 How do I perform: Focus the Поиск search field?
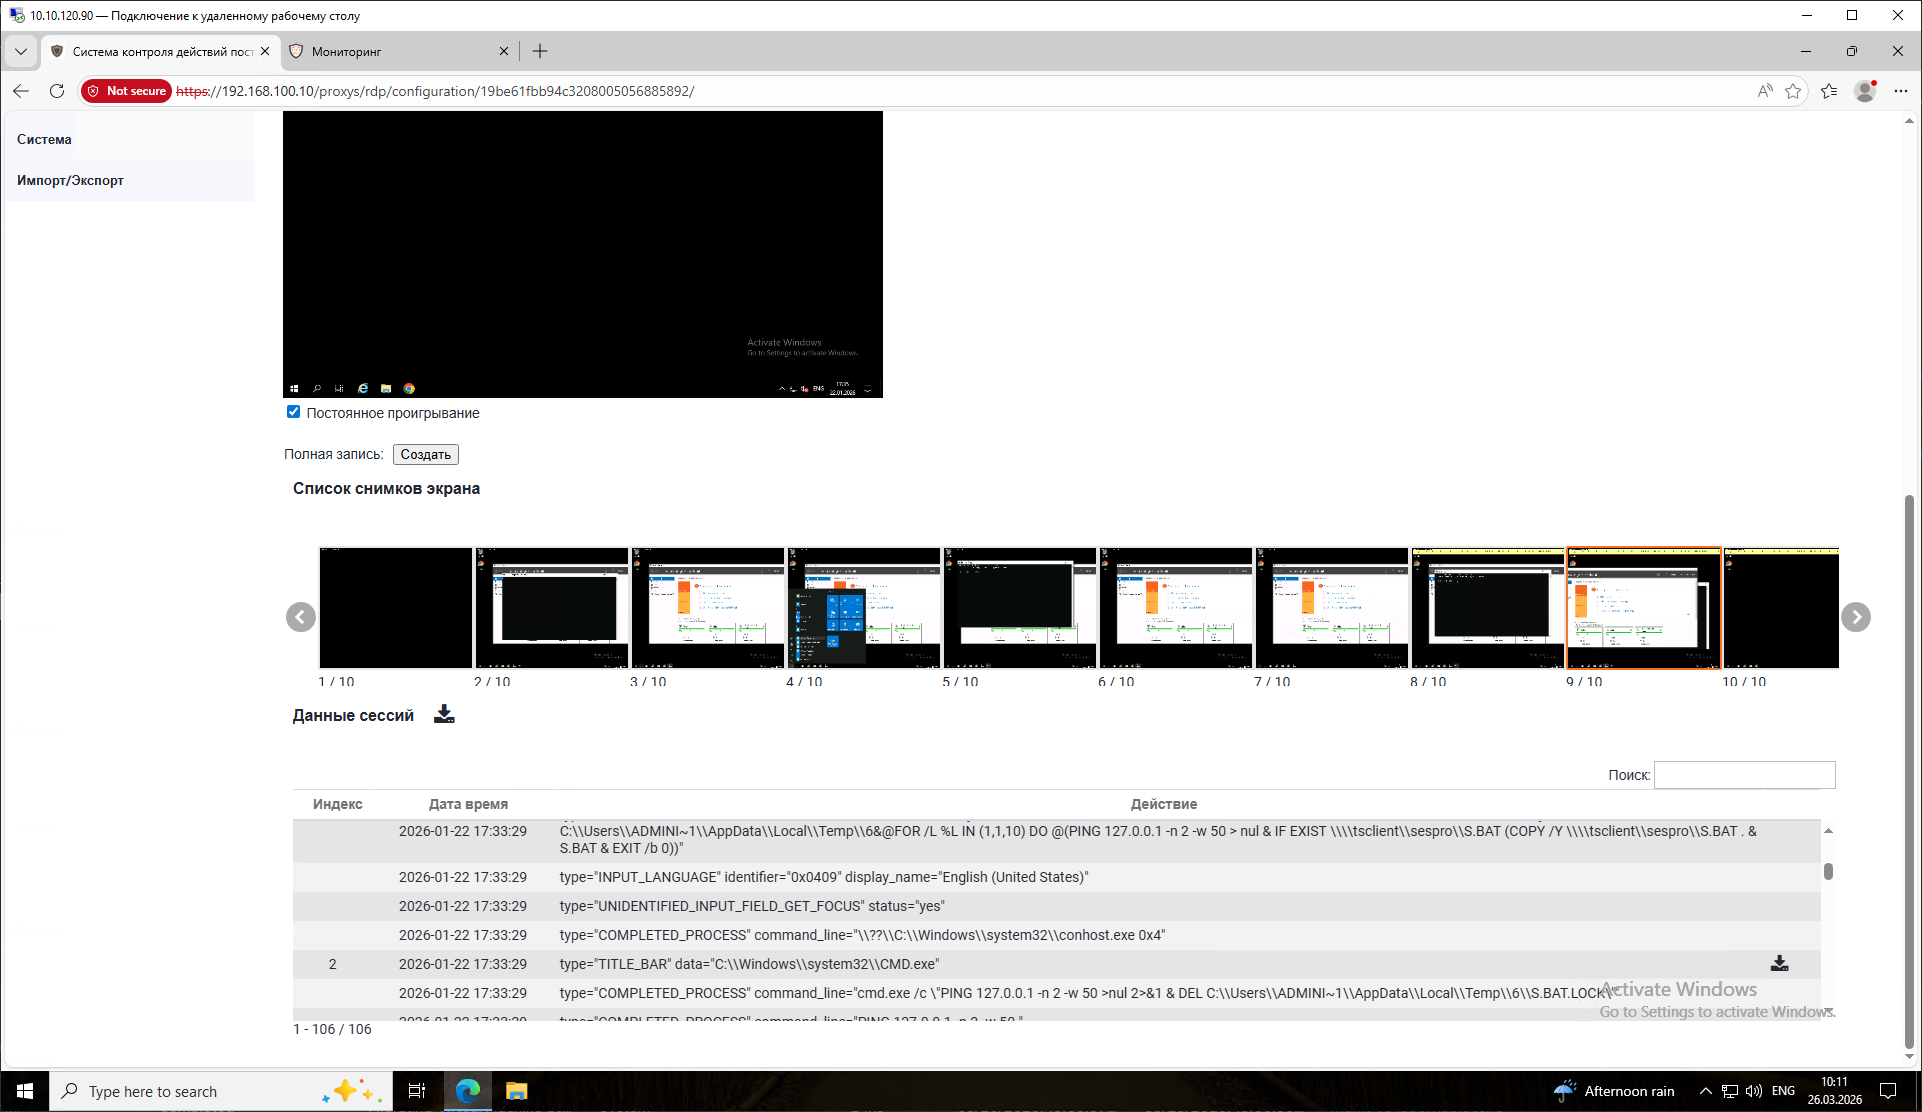click(1744, 775)
